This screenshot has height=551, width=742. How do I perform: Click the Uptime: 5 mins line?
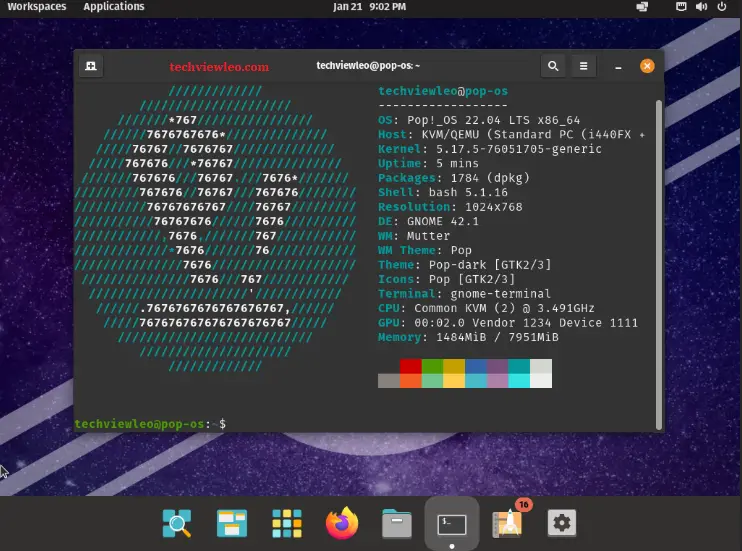point(428,163)
